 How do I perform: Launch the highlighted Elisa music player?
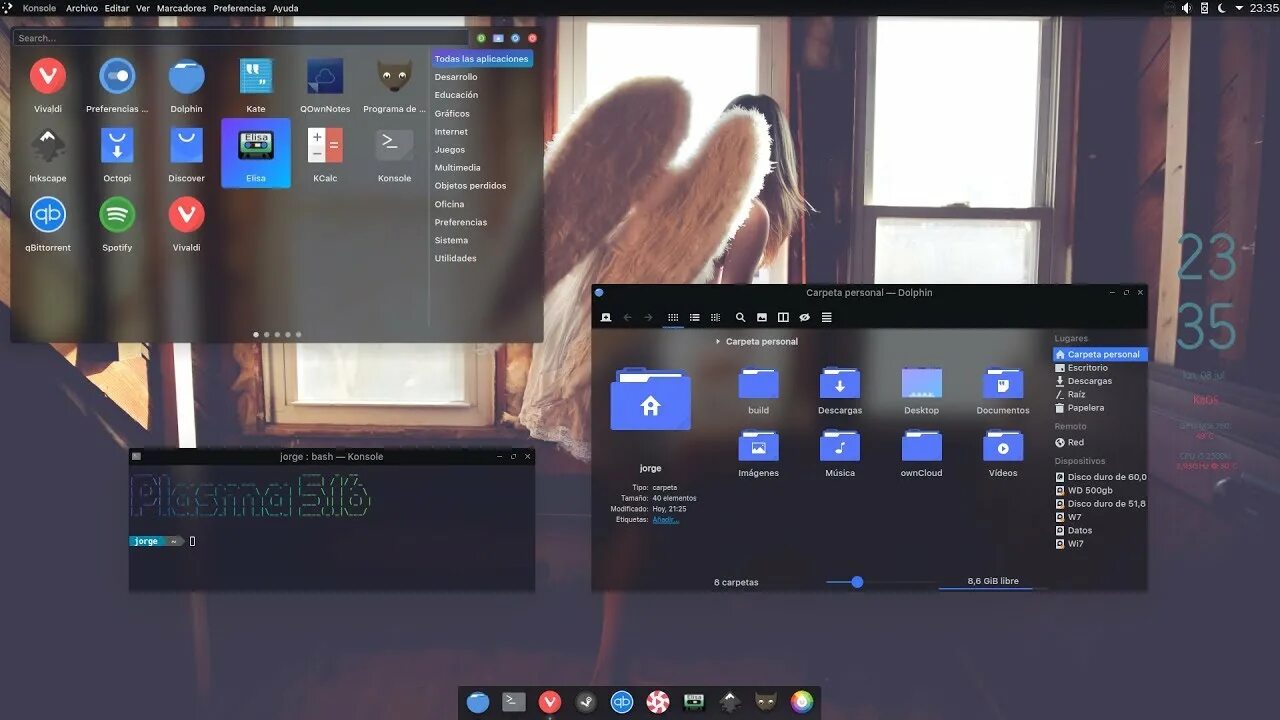[256, 153]
